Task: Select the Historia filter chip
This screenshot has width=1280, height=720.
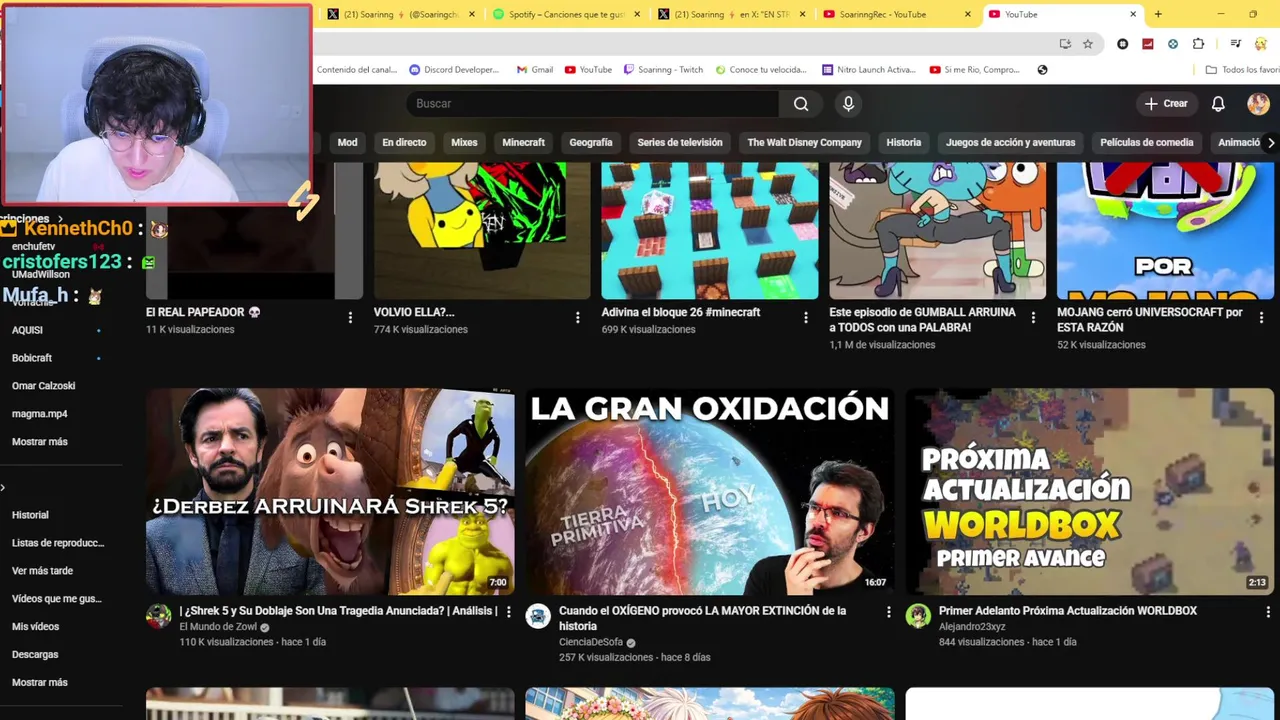Action: coord(903,142)
